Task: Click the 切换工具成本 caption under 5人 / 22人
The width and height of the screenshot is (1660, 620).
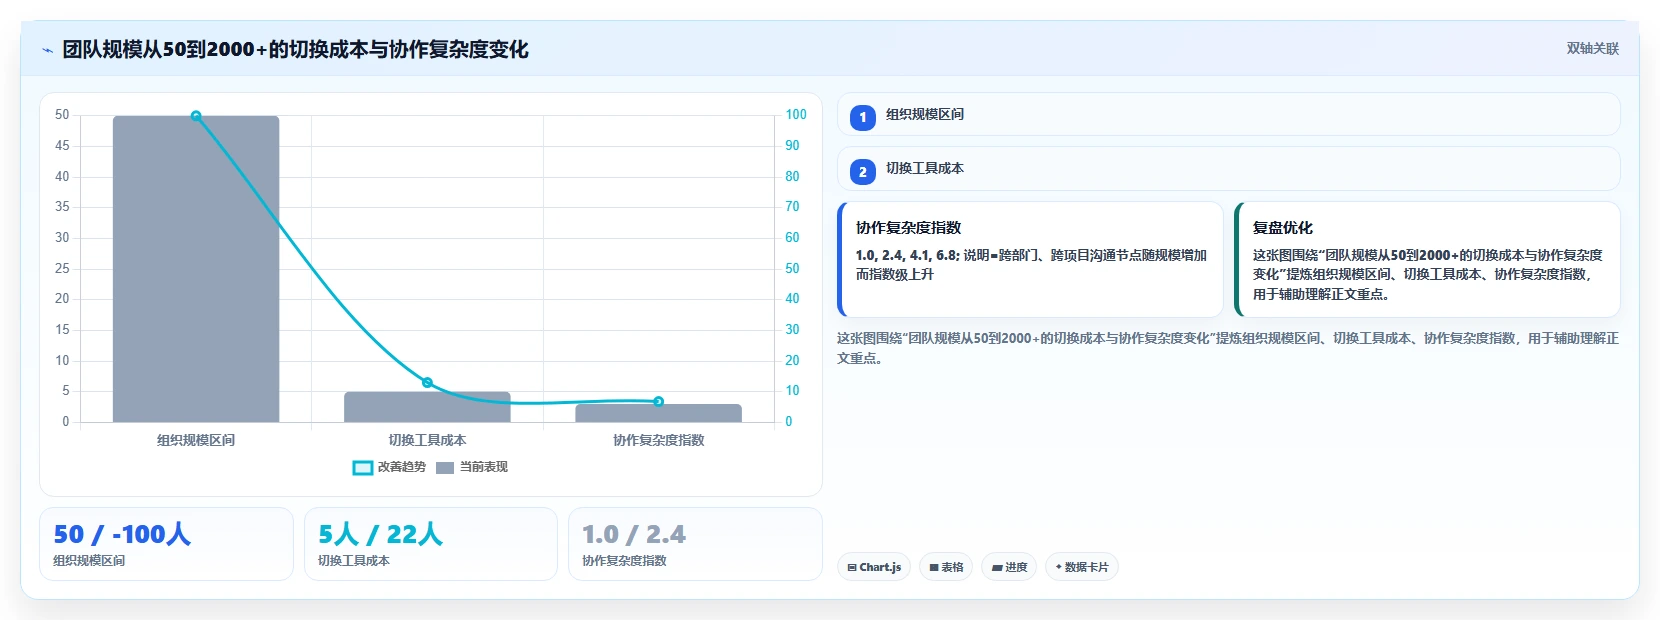Action: [x=354, y=561]
